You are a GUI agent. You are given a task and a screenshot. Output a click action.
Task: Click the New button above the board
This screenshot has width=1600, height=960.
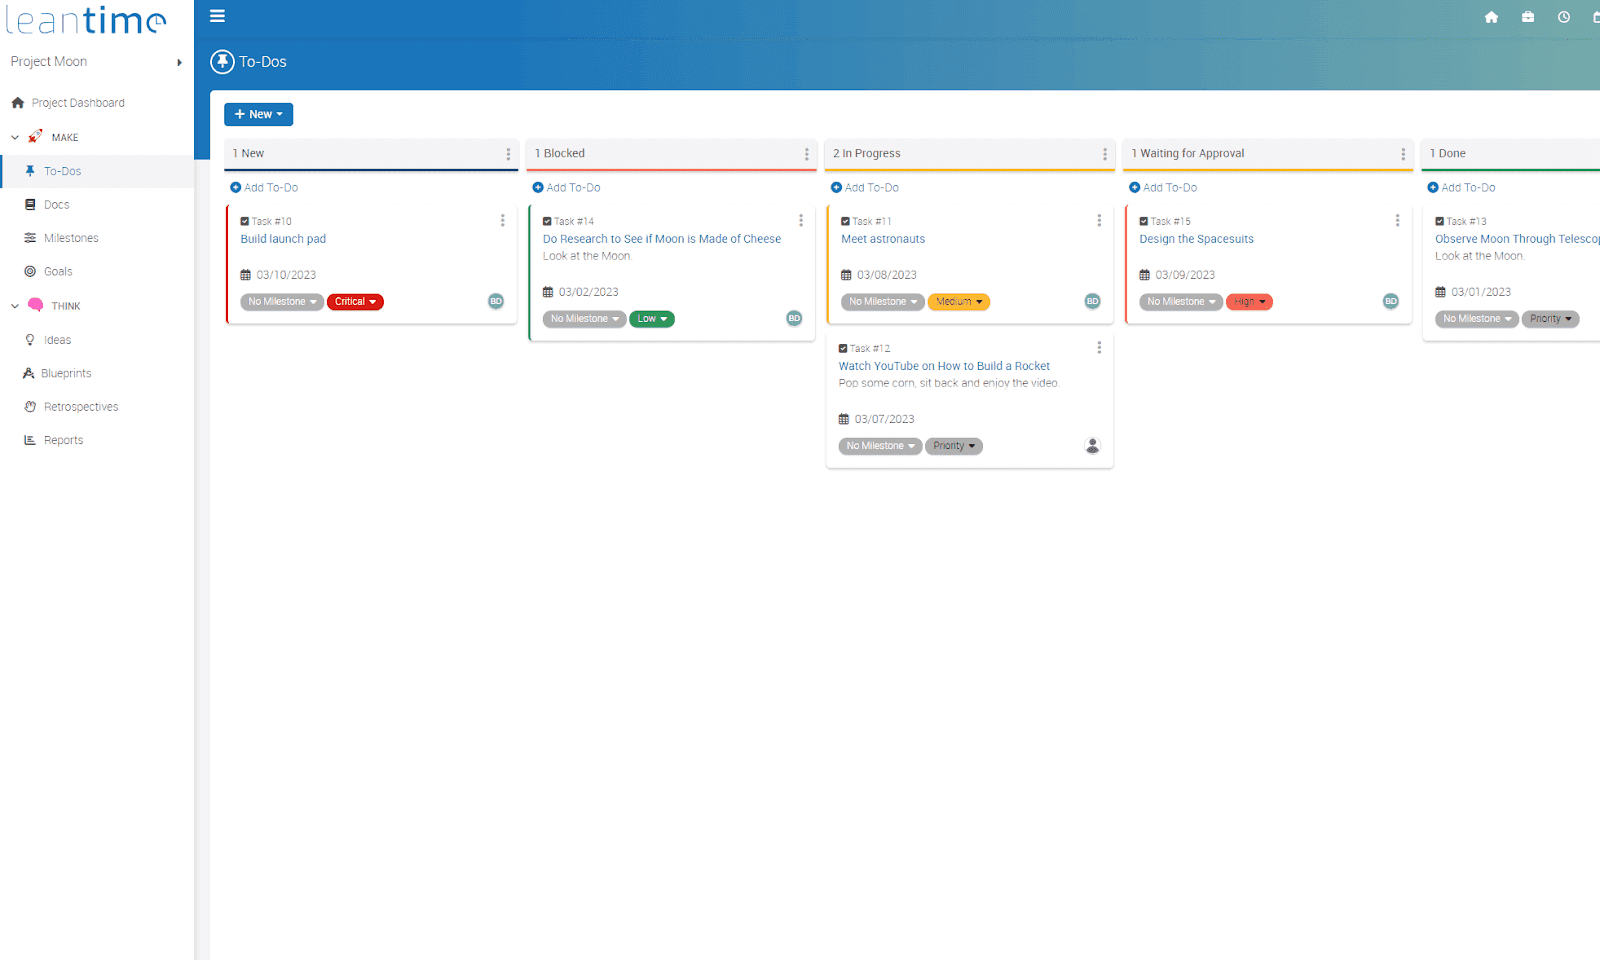pos(258,114)
